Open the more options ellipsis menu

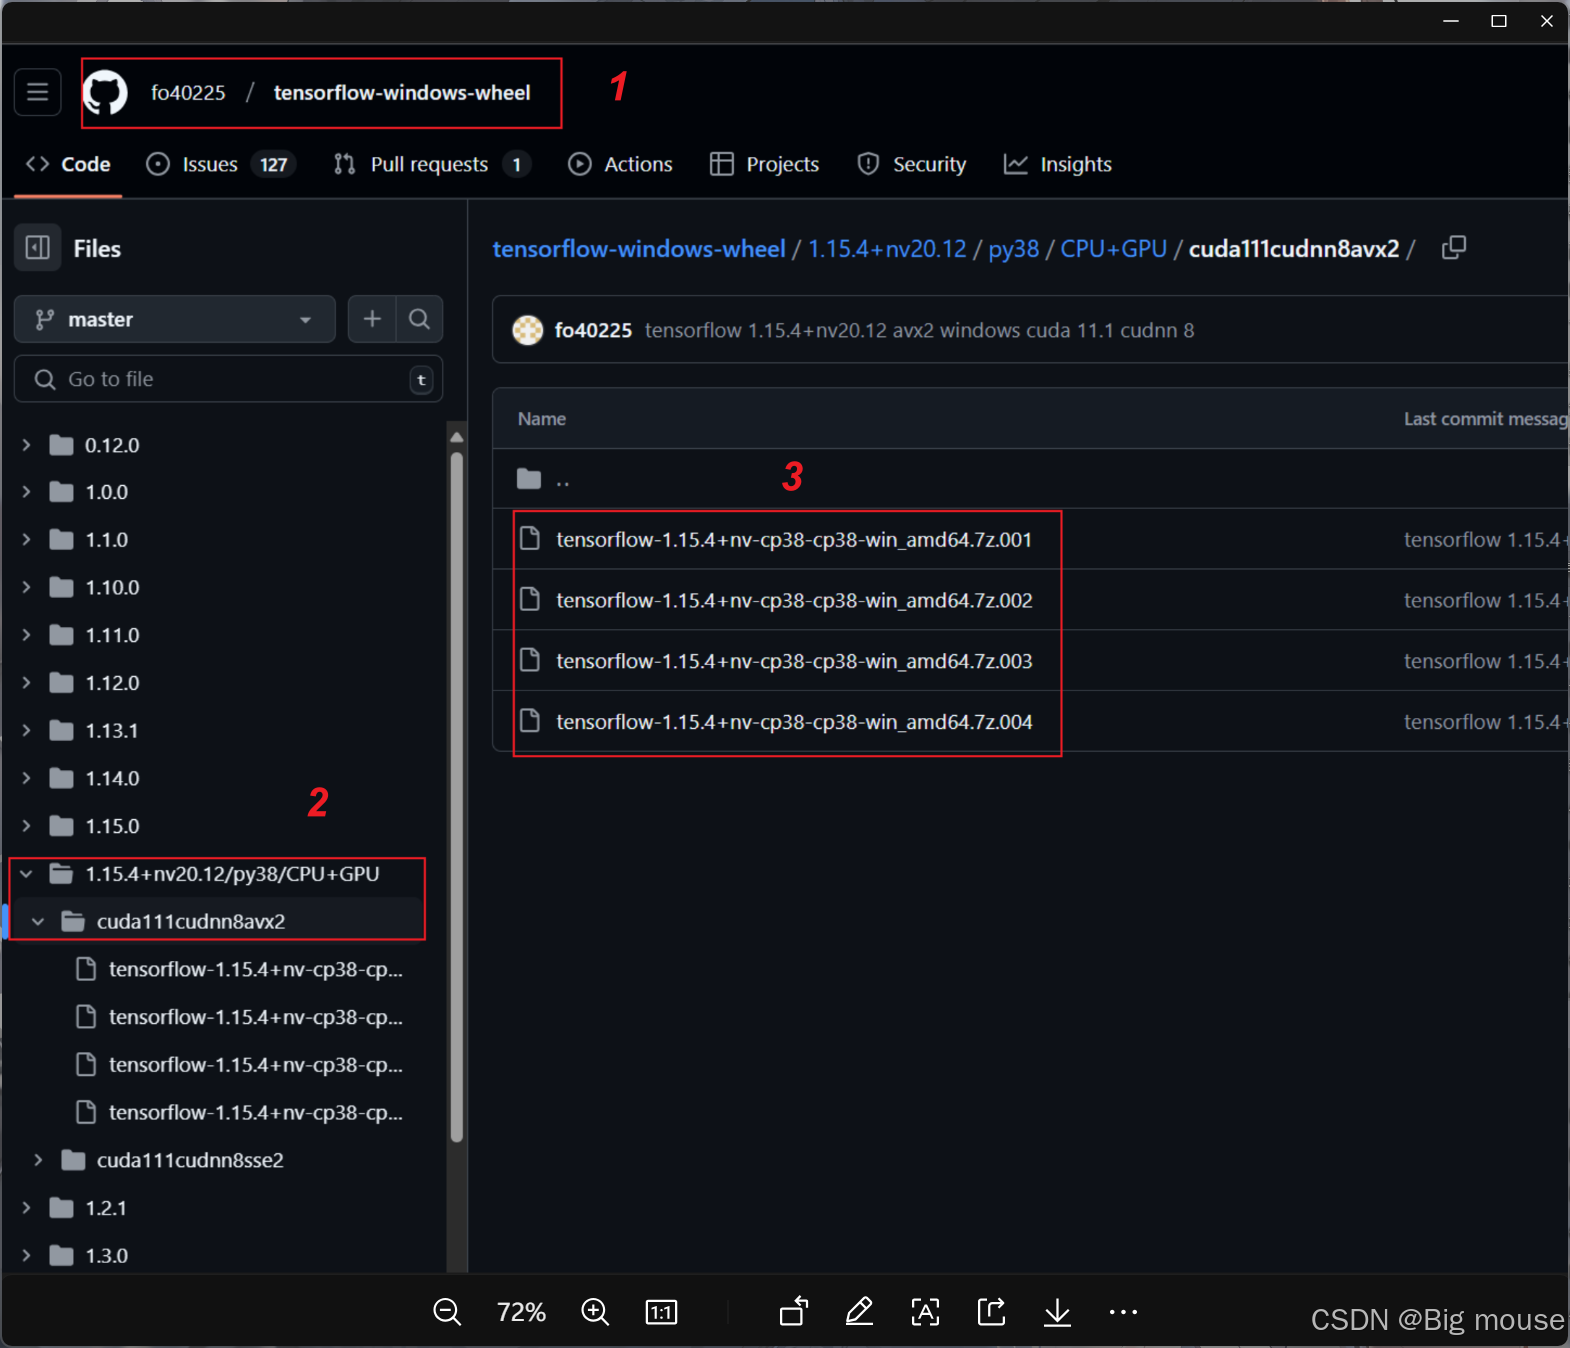click(1123, 1312)
